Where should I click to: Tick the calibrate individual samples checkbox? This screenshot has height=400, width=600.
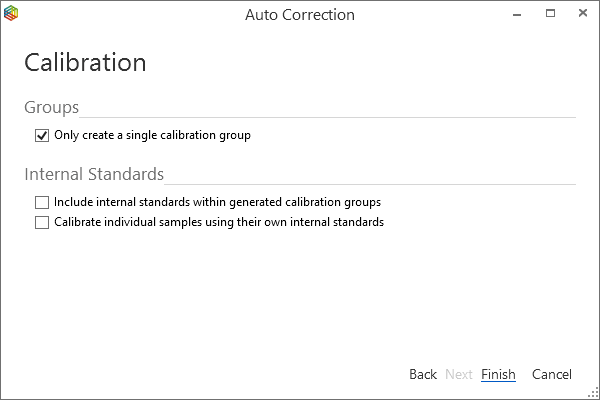click(42, 223)
